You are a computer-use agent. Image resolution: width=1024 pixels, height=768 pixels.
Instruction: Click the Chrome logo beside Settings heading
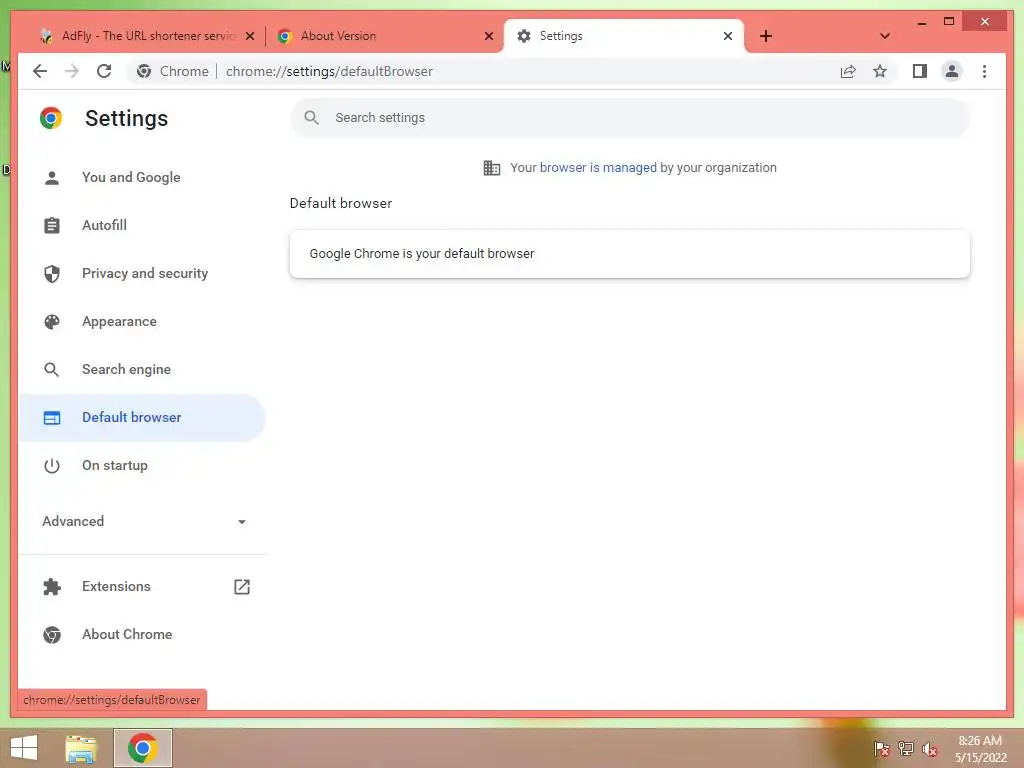tap(51, 118)
